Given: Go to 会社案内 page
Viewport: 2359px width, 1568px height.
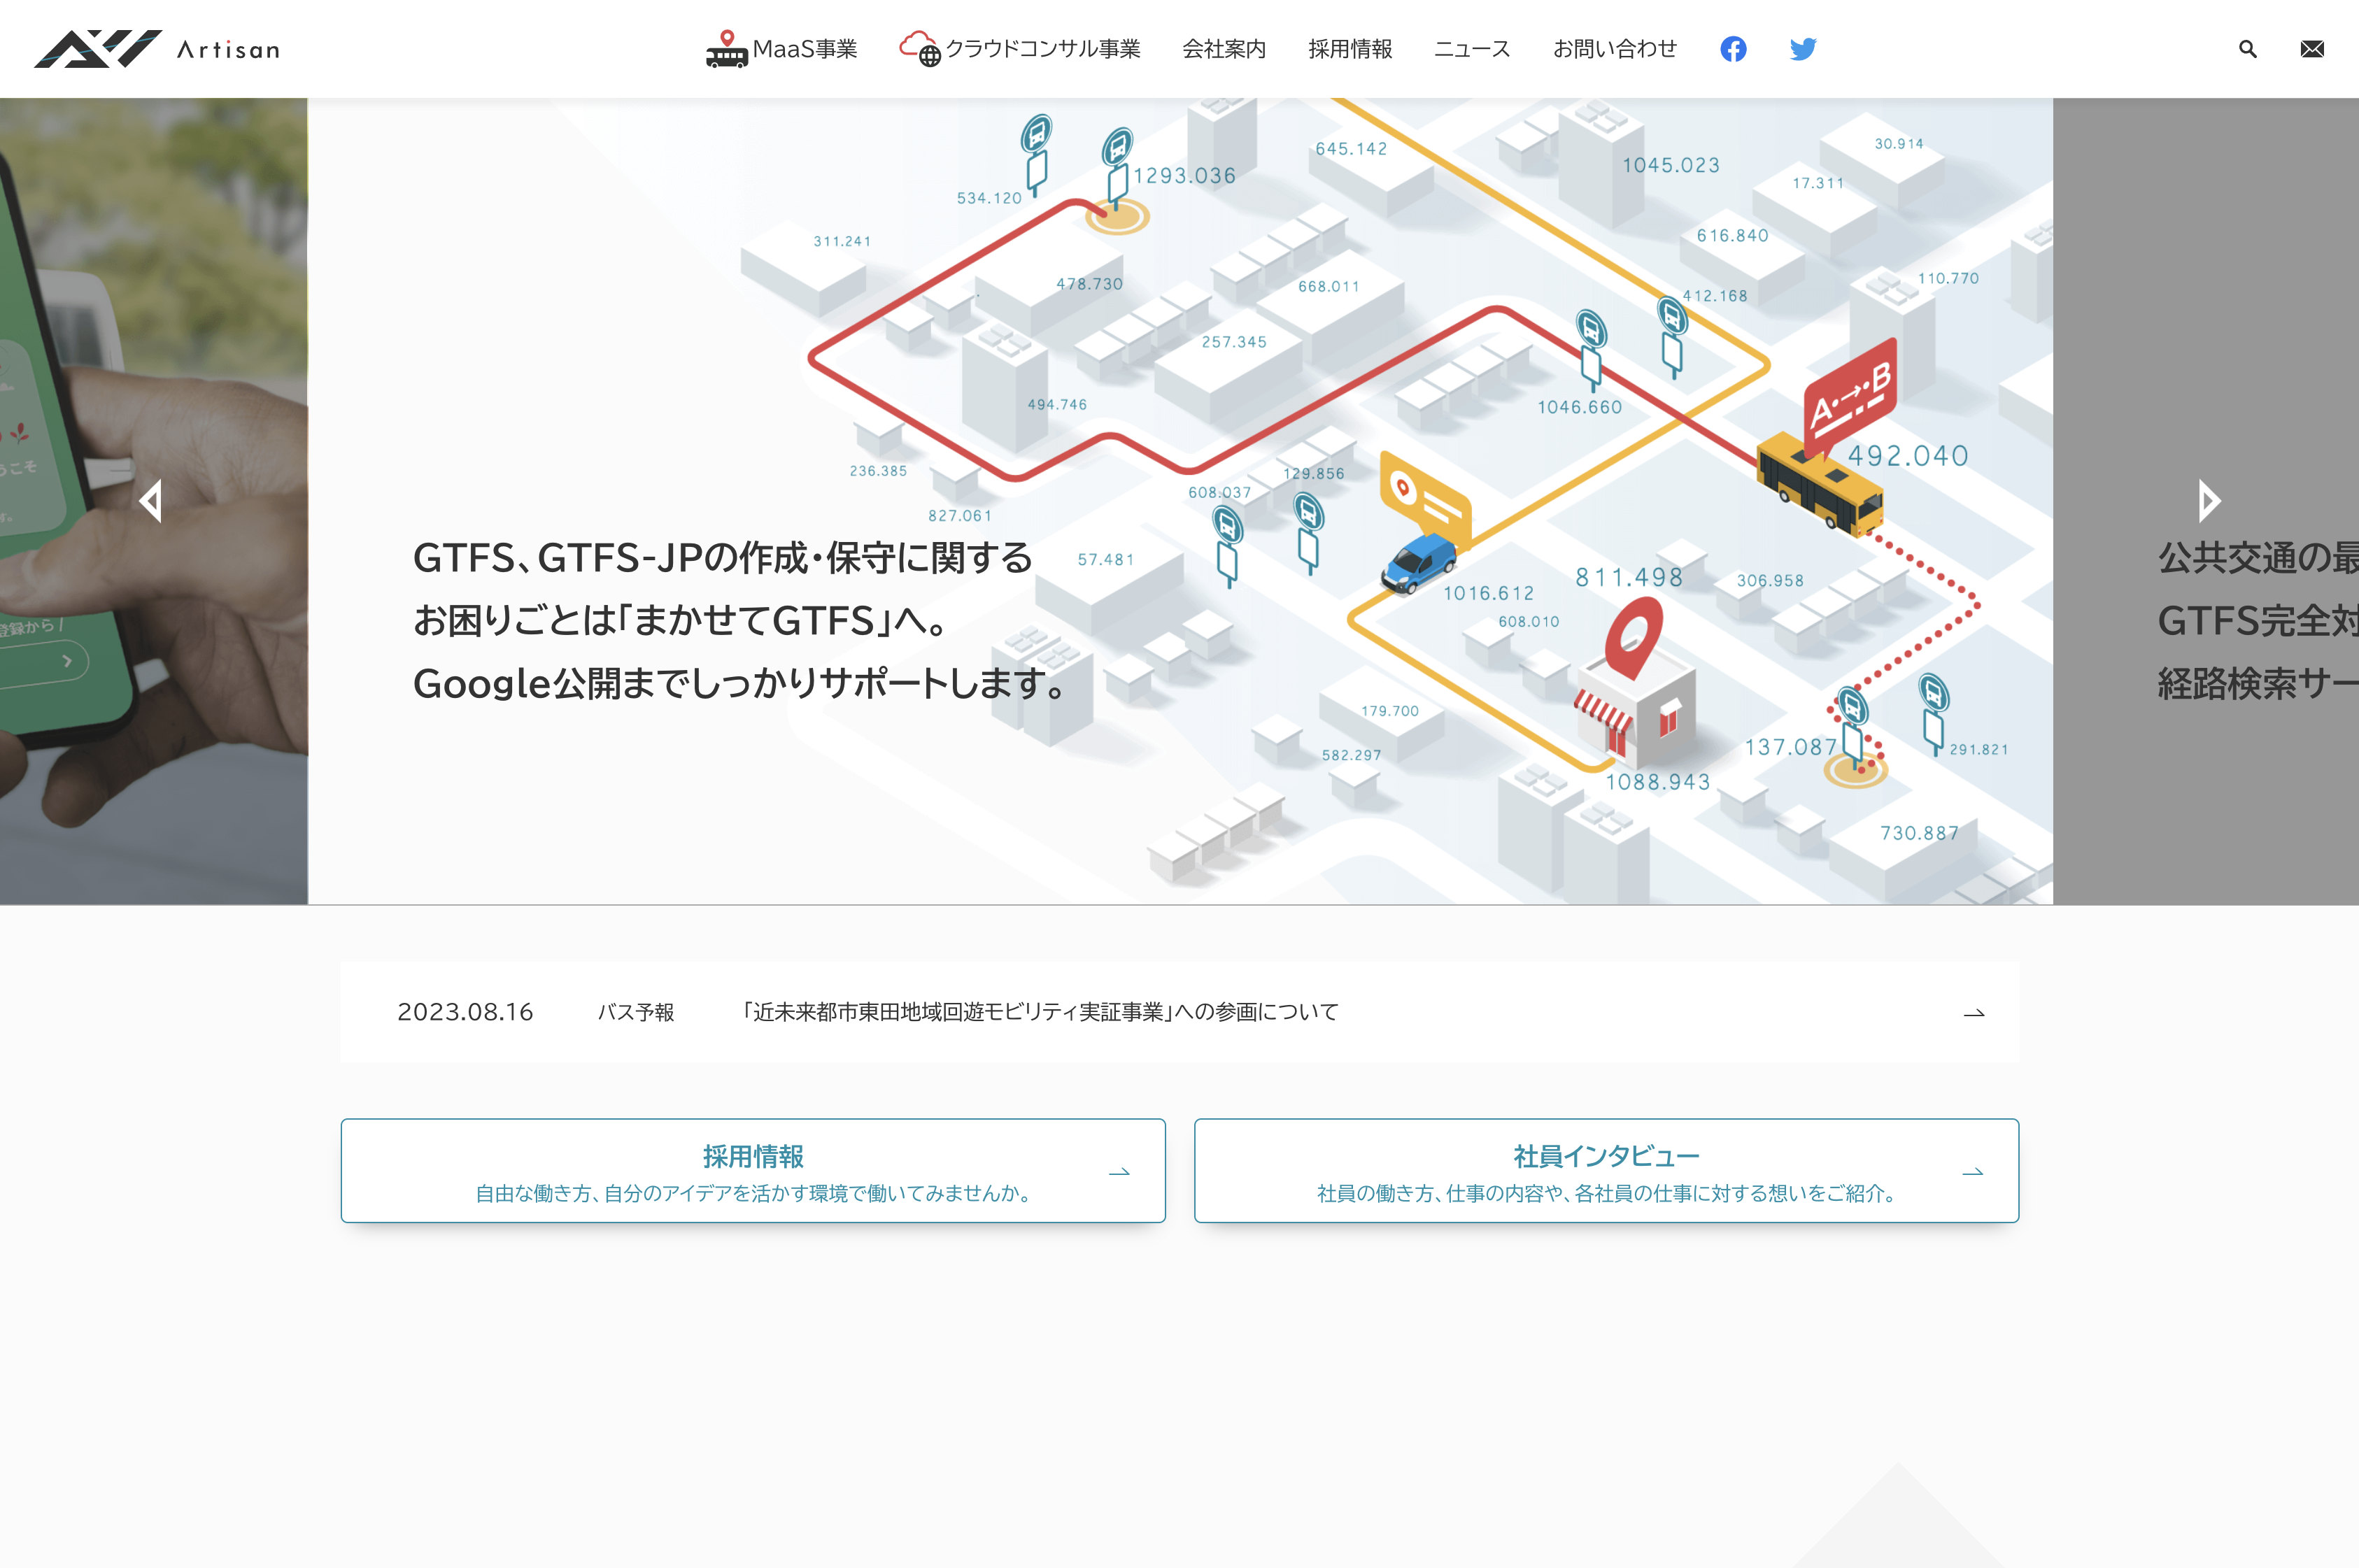Looking at the screenshot, I should [x=1224, y=49].
